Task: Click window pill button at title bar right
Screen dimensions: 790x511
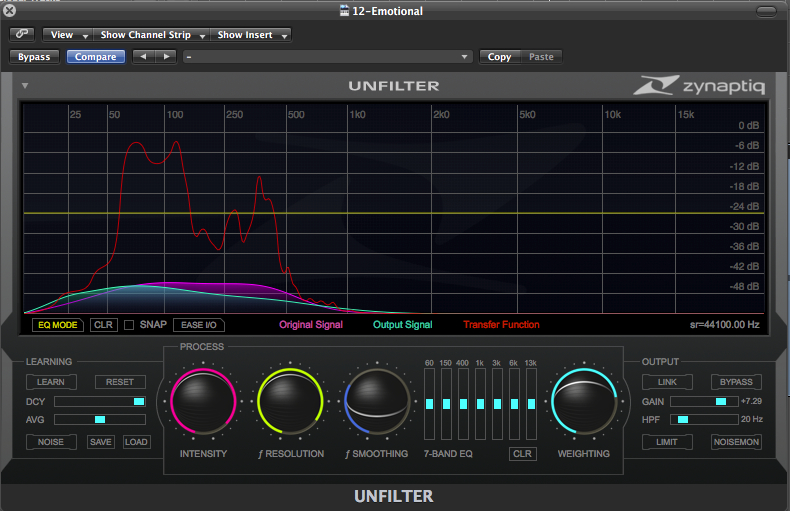Action: coord(766,11)
